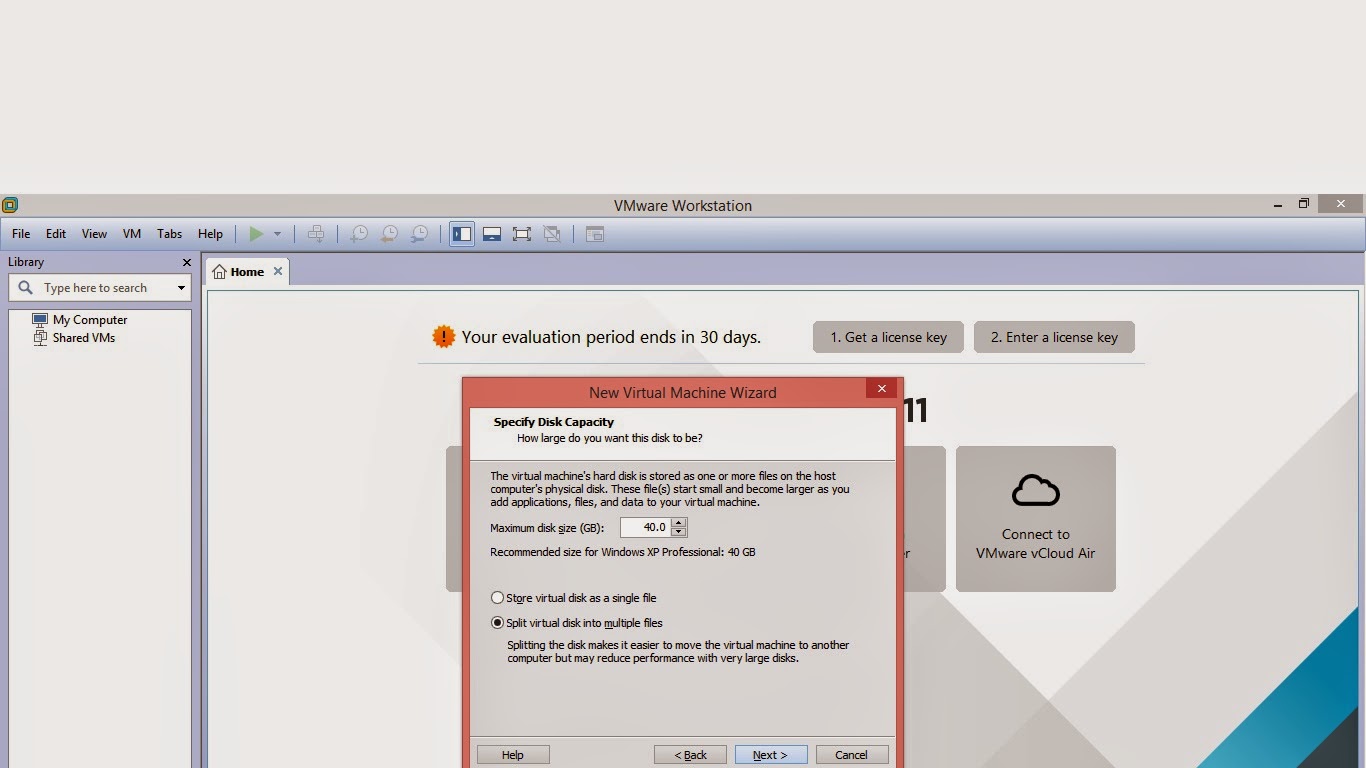Screen dimensions: 1366x768
Task: Open the File menu
Action: point(21,234)
